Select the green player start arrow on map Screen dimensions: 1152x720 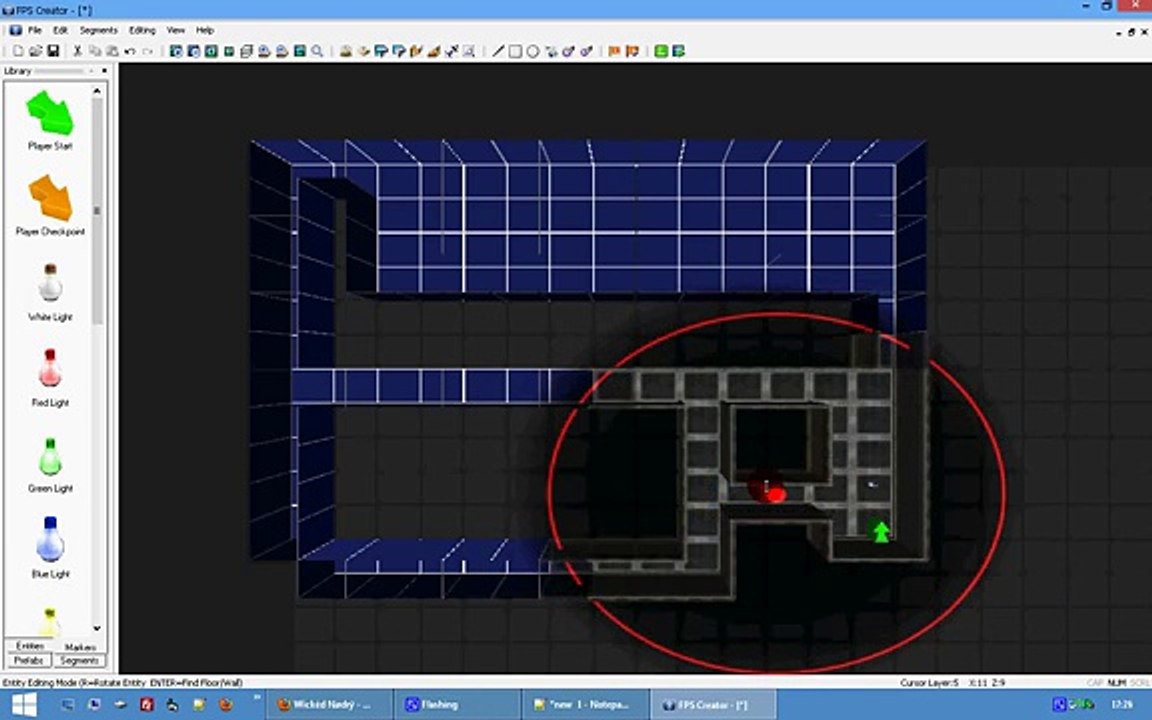[881, 530]
